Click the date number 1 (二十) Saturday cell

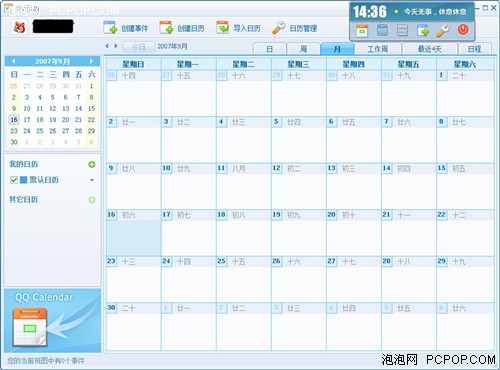[441, 75]
